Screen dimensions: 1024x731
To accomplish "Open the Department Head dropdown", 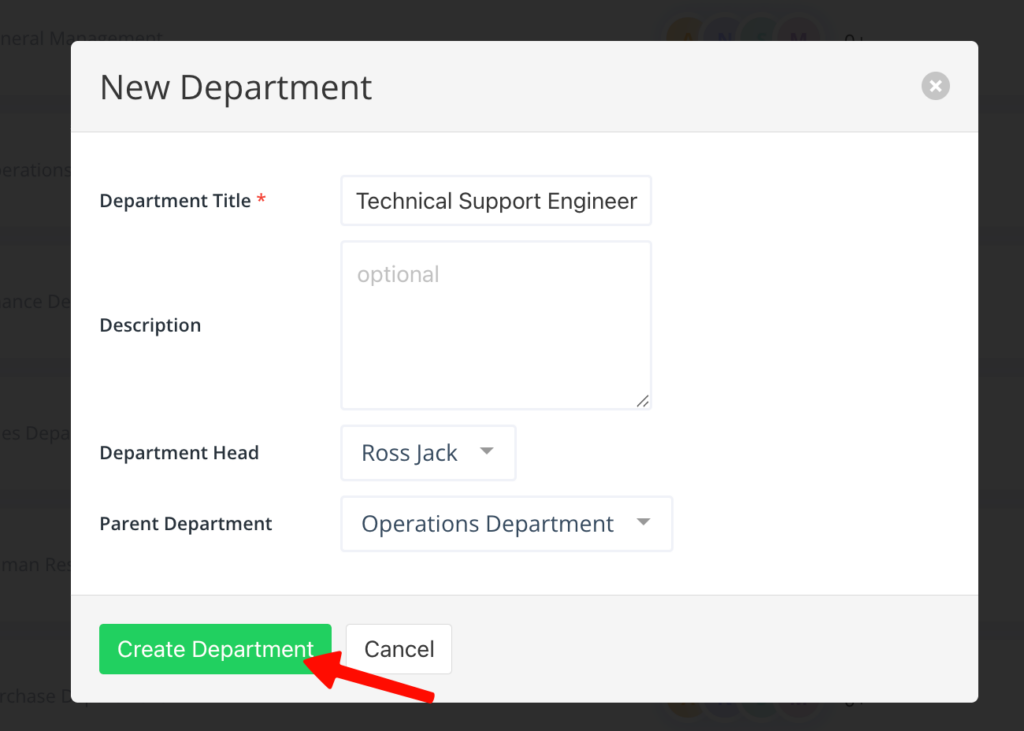I will 428,453.
